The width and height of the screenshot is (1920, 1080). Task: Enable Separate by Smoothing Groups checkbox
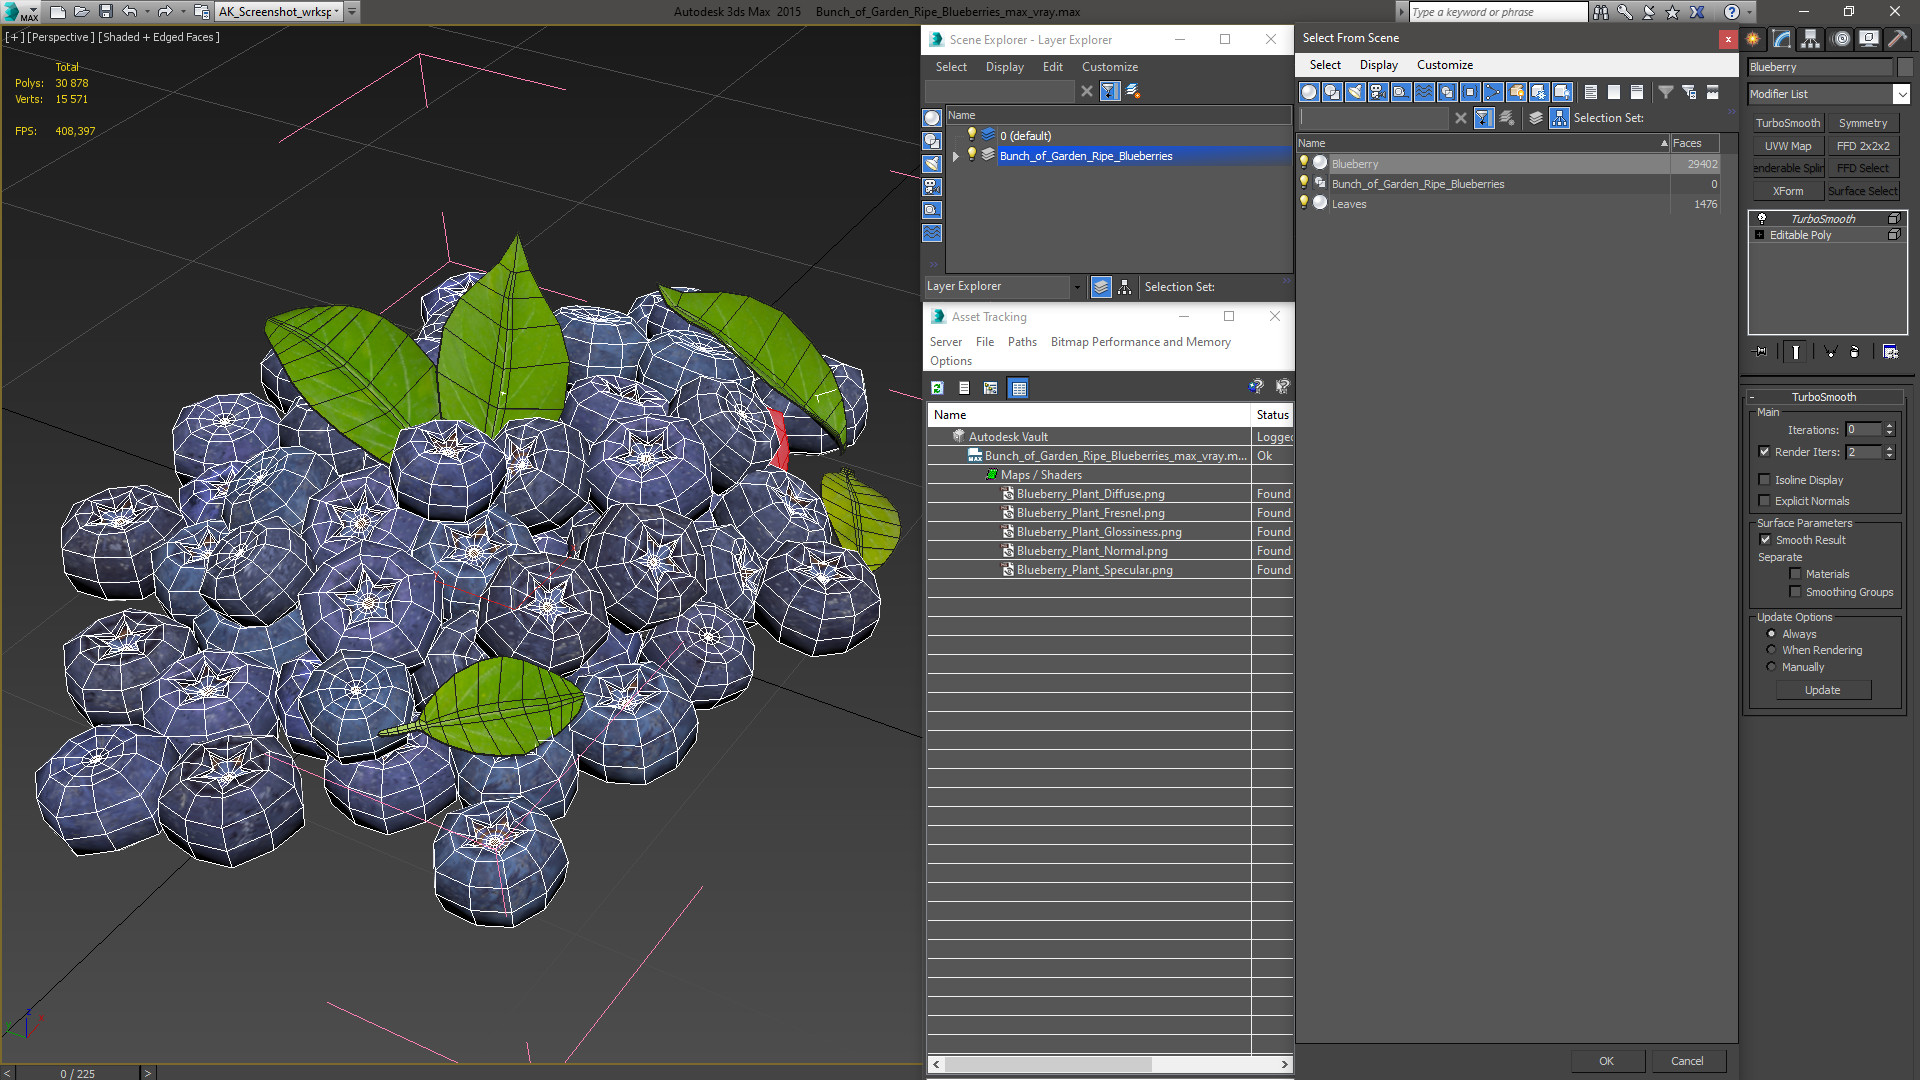1795,592
